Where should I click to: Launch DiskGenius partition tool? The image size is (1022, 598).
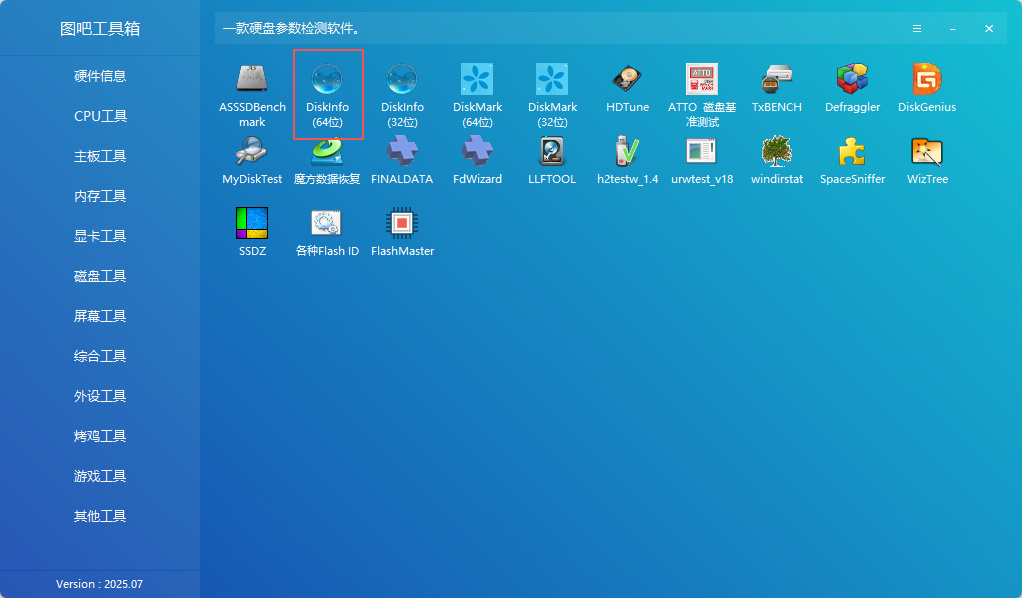pos(927,88)
